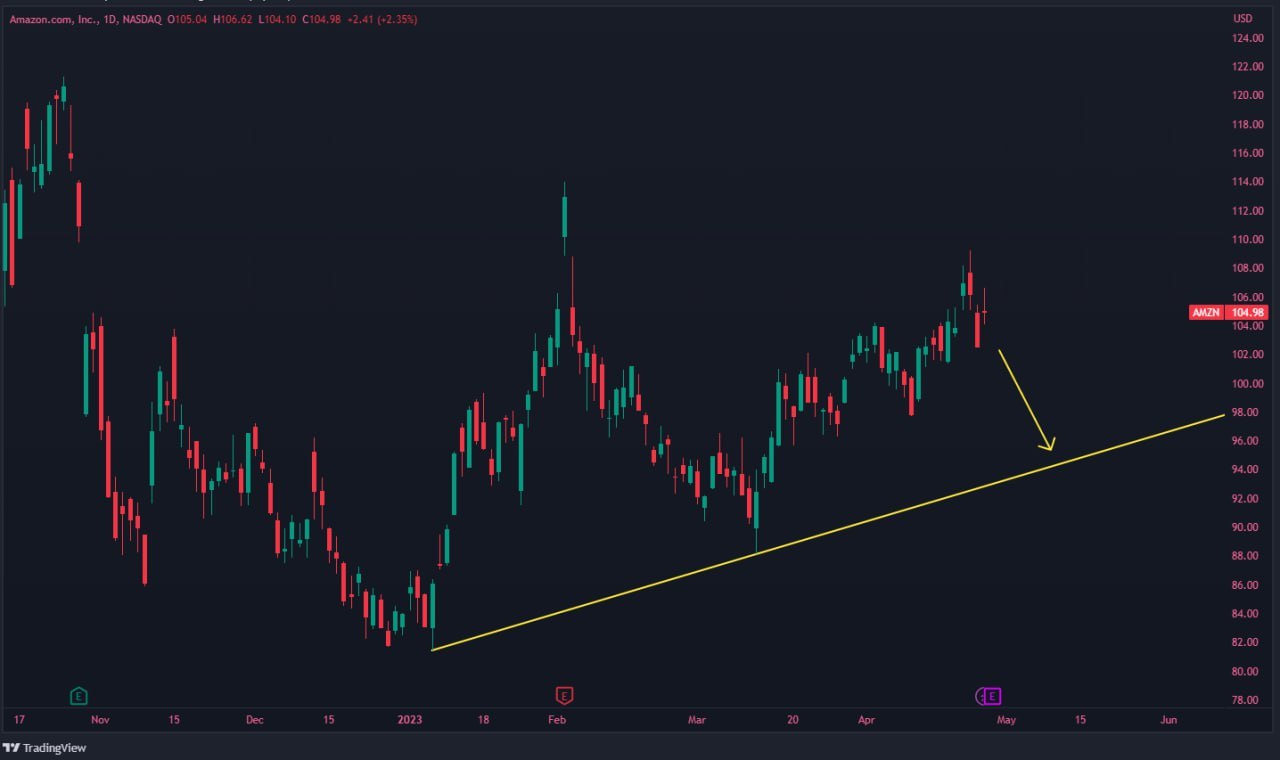
Task: Click the Apr label on the time axis
Action: 865,720
